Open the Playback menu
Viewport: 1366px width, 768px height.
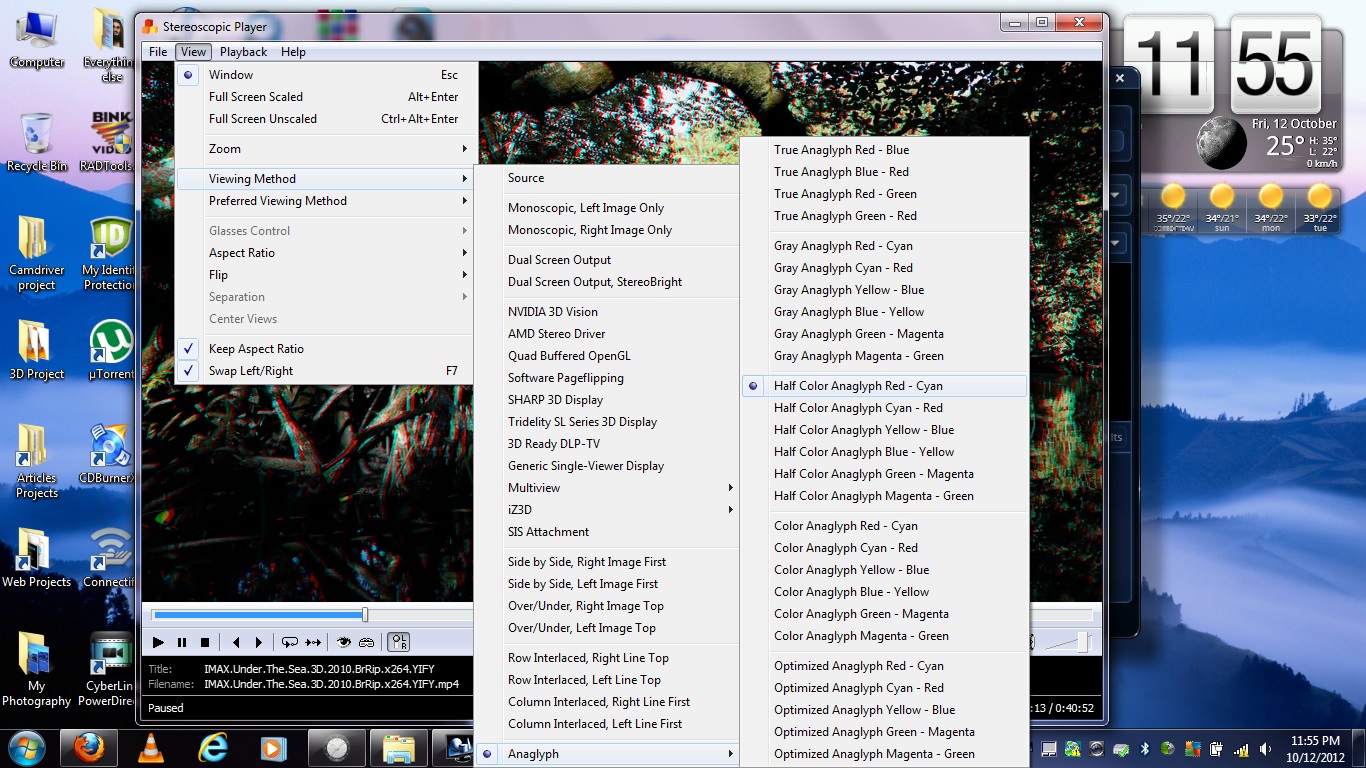point(244,52)
